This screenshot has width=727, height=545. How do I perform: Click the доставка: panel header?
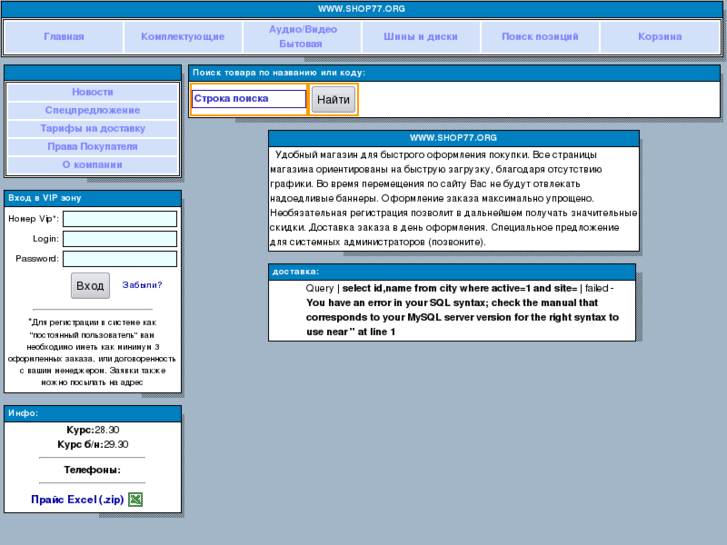pos(452,272)
